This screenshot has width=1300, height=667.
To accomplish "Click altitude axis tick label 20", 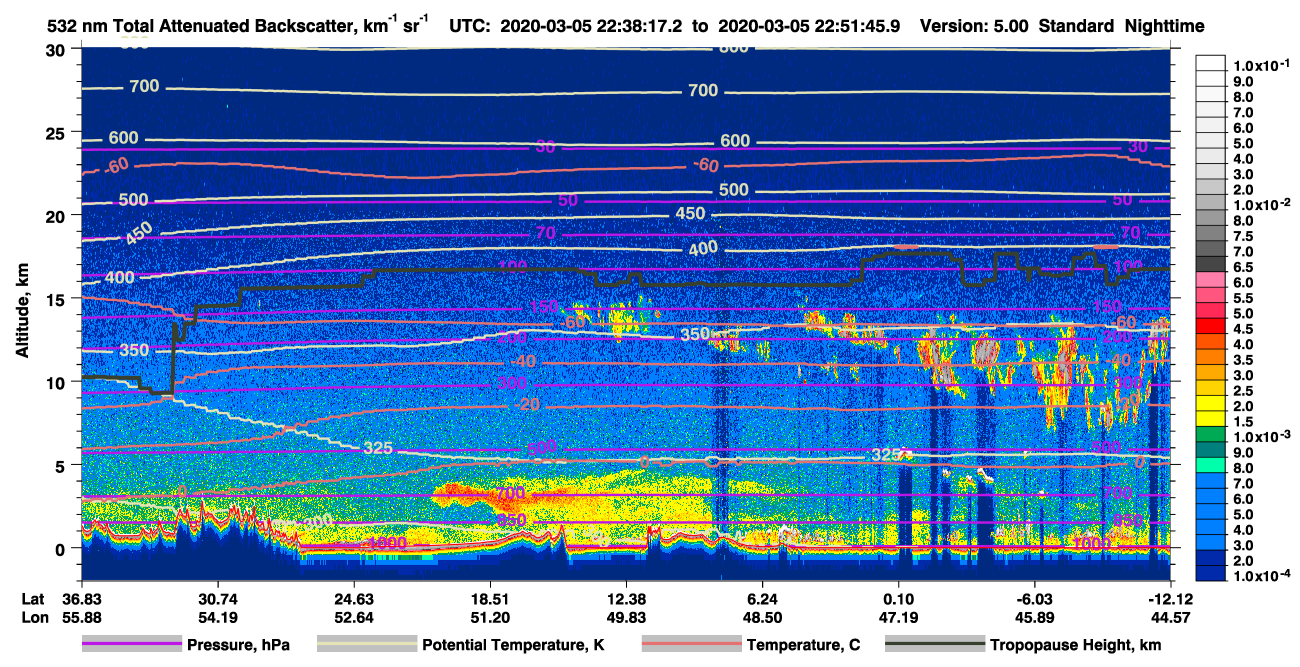I will pos(55,215).
